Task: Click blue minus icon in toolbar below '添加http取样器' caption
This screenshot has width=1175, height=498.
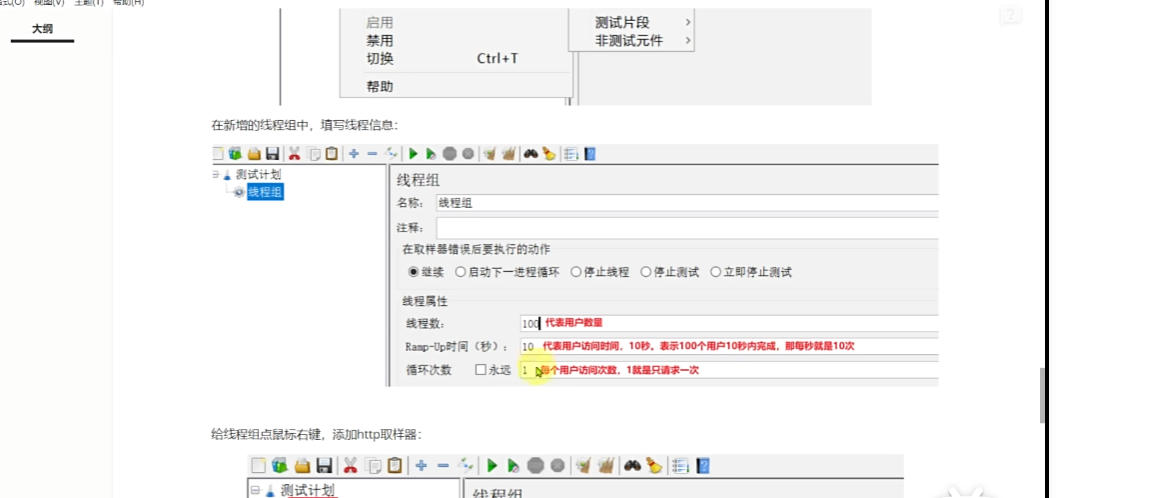Action: click(443, 466)
